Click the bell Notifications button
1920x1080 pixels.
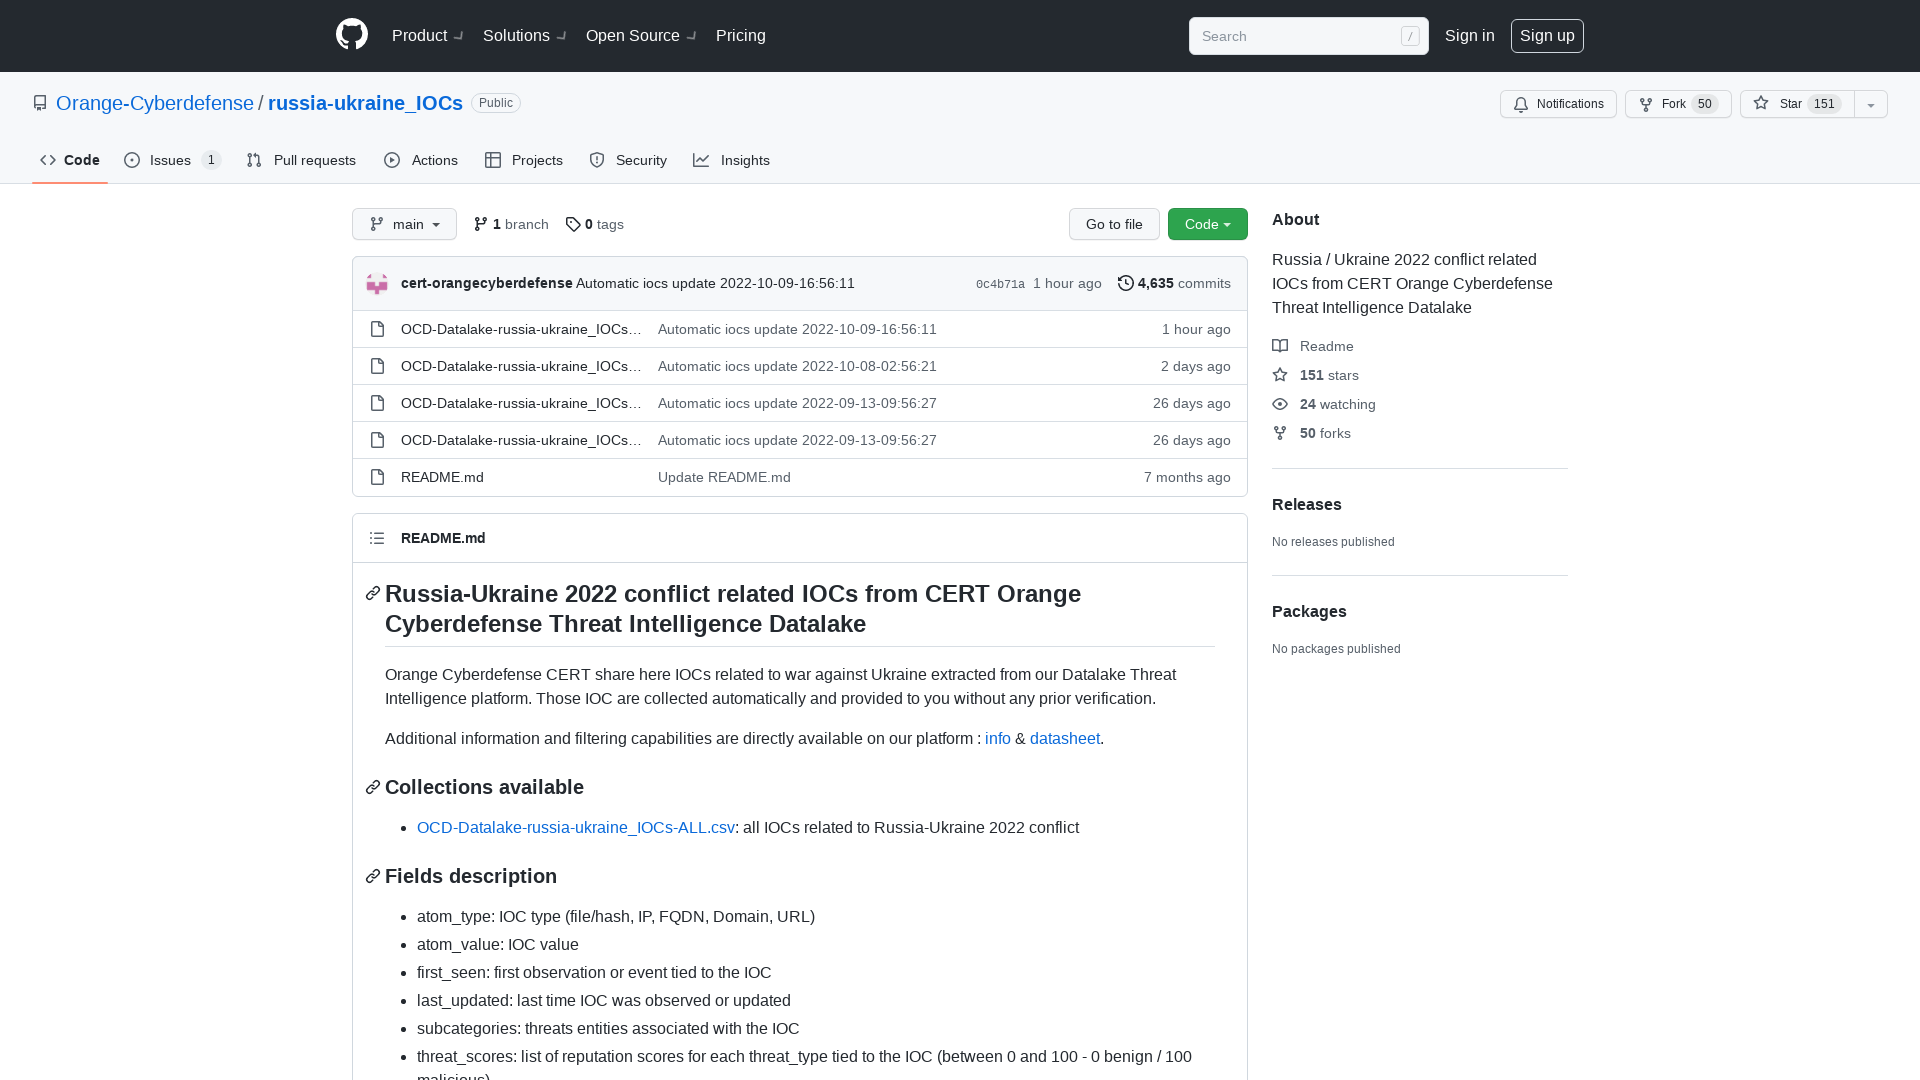click(x=1558, y=104)
